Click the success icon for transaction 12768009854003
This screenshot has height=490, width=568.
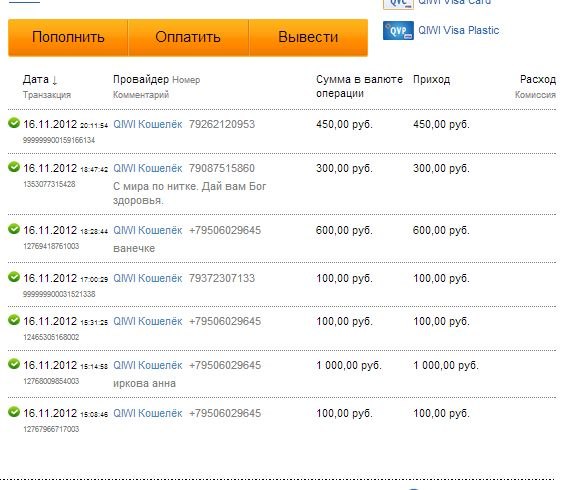[x=14, y=364]
